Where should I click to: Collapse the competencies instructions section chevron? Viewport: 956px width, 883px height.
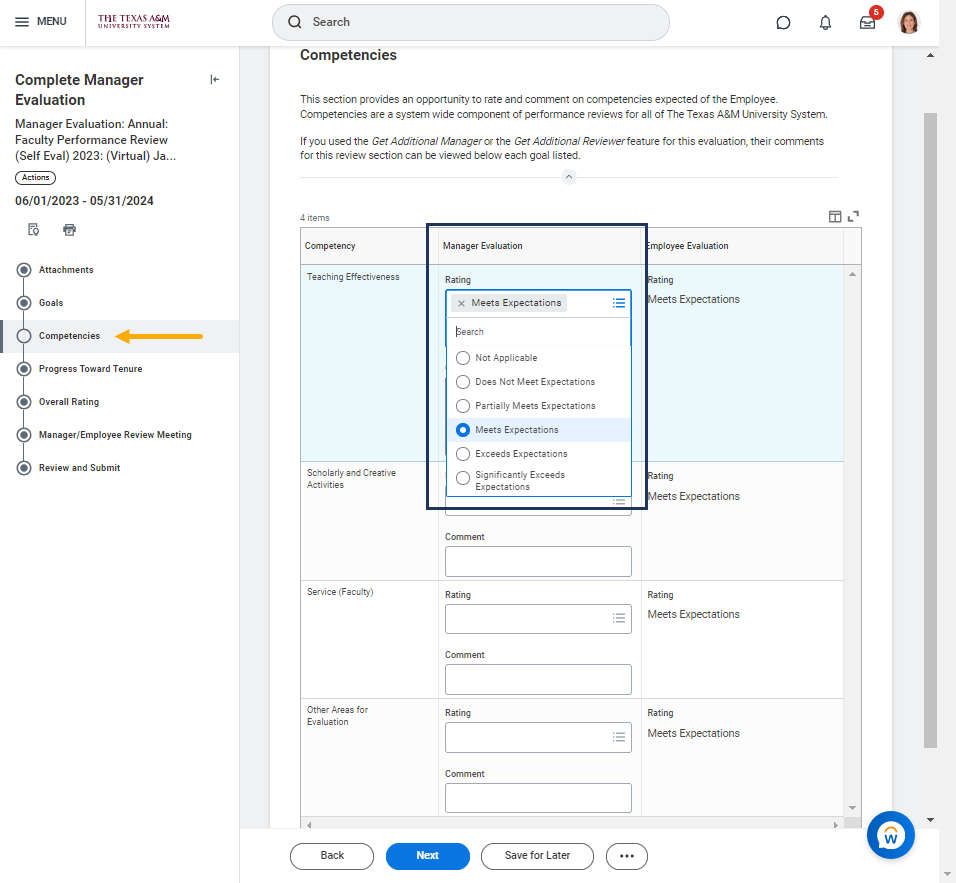568,177
